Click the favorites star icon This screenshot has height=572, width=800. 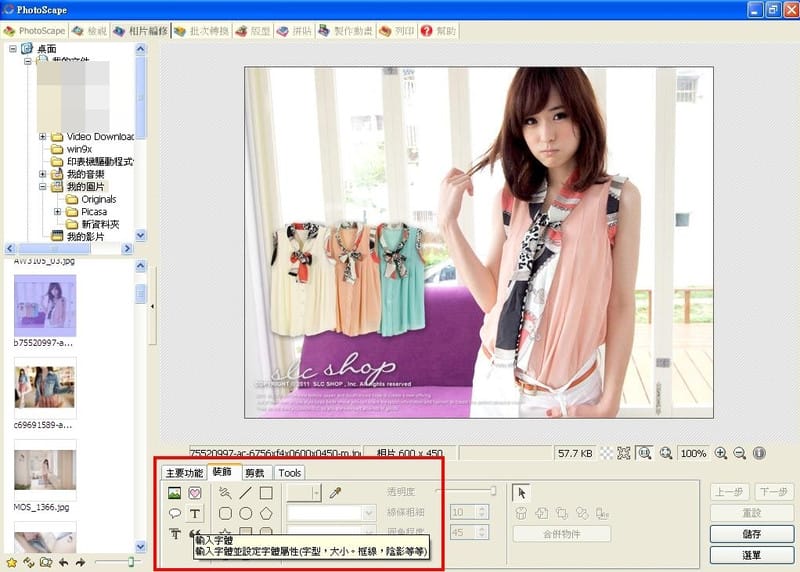tap(11, 562)
